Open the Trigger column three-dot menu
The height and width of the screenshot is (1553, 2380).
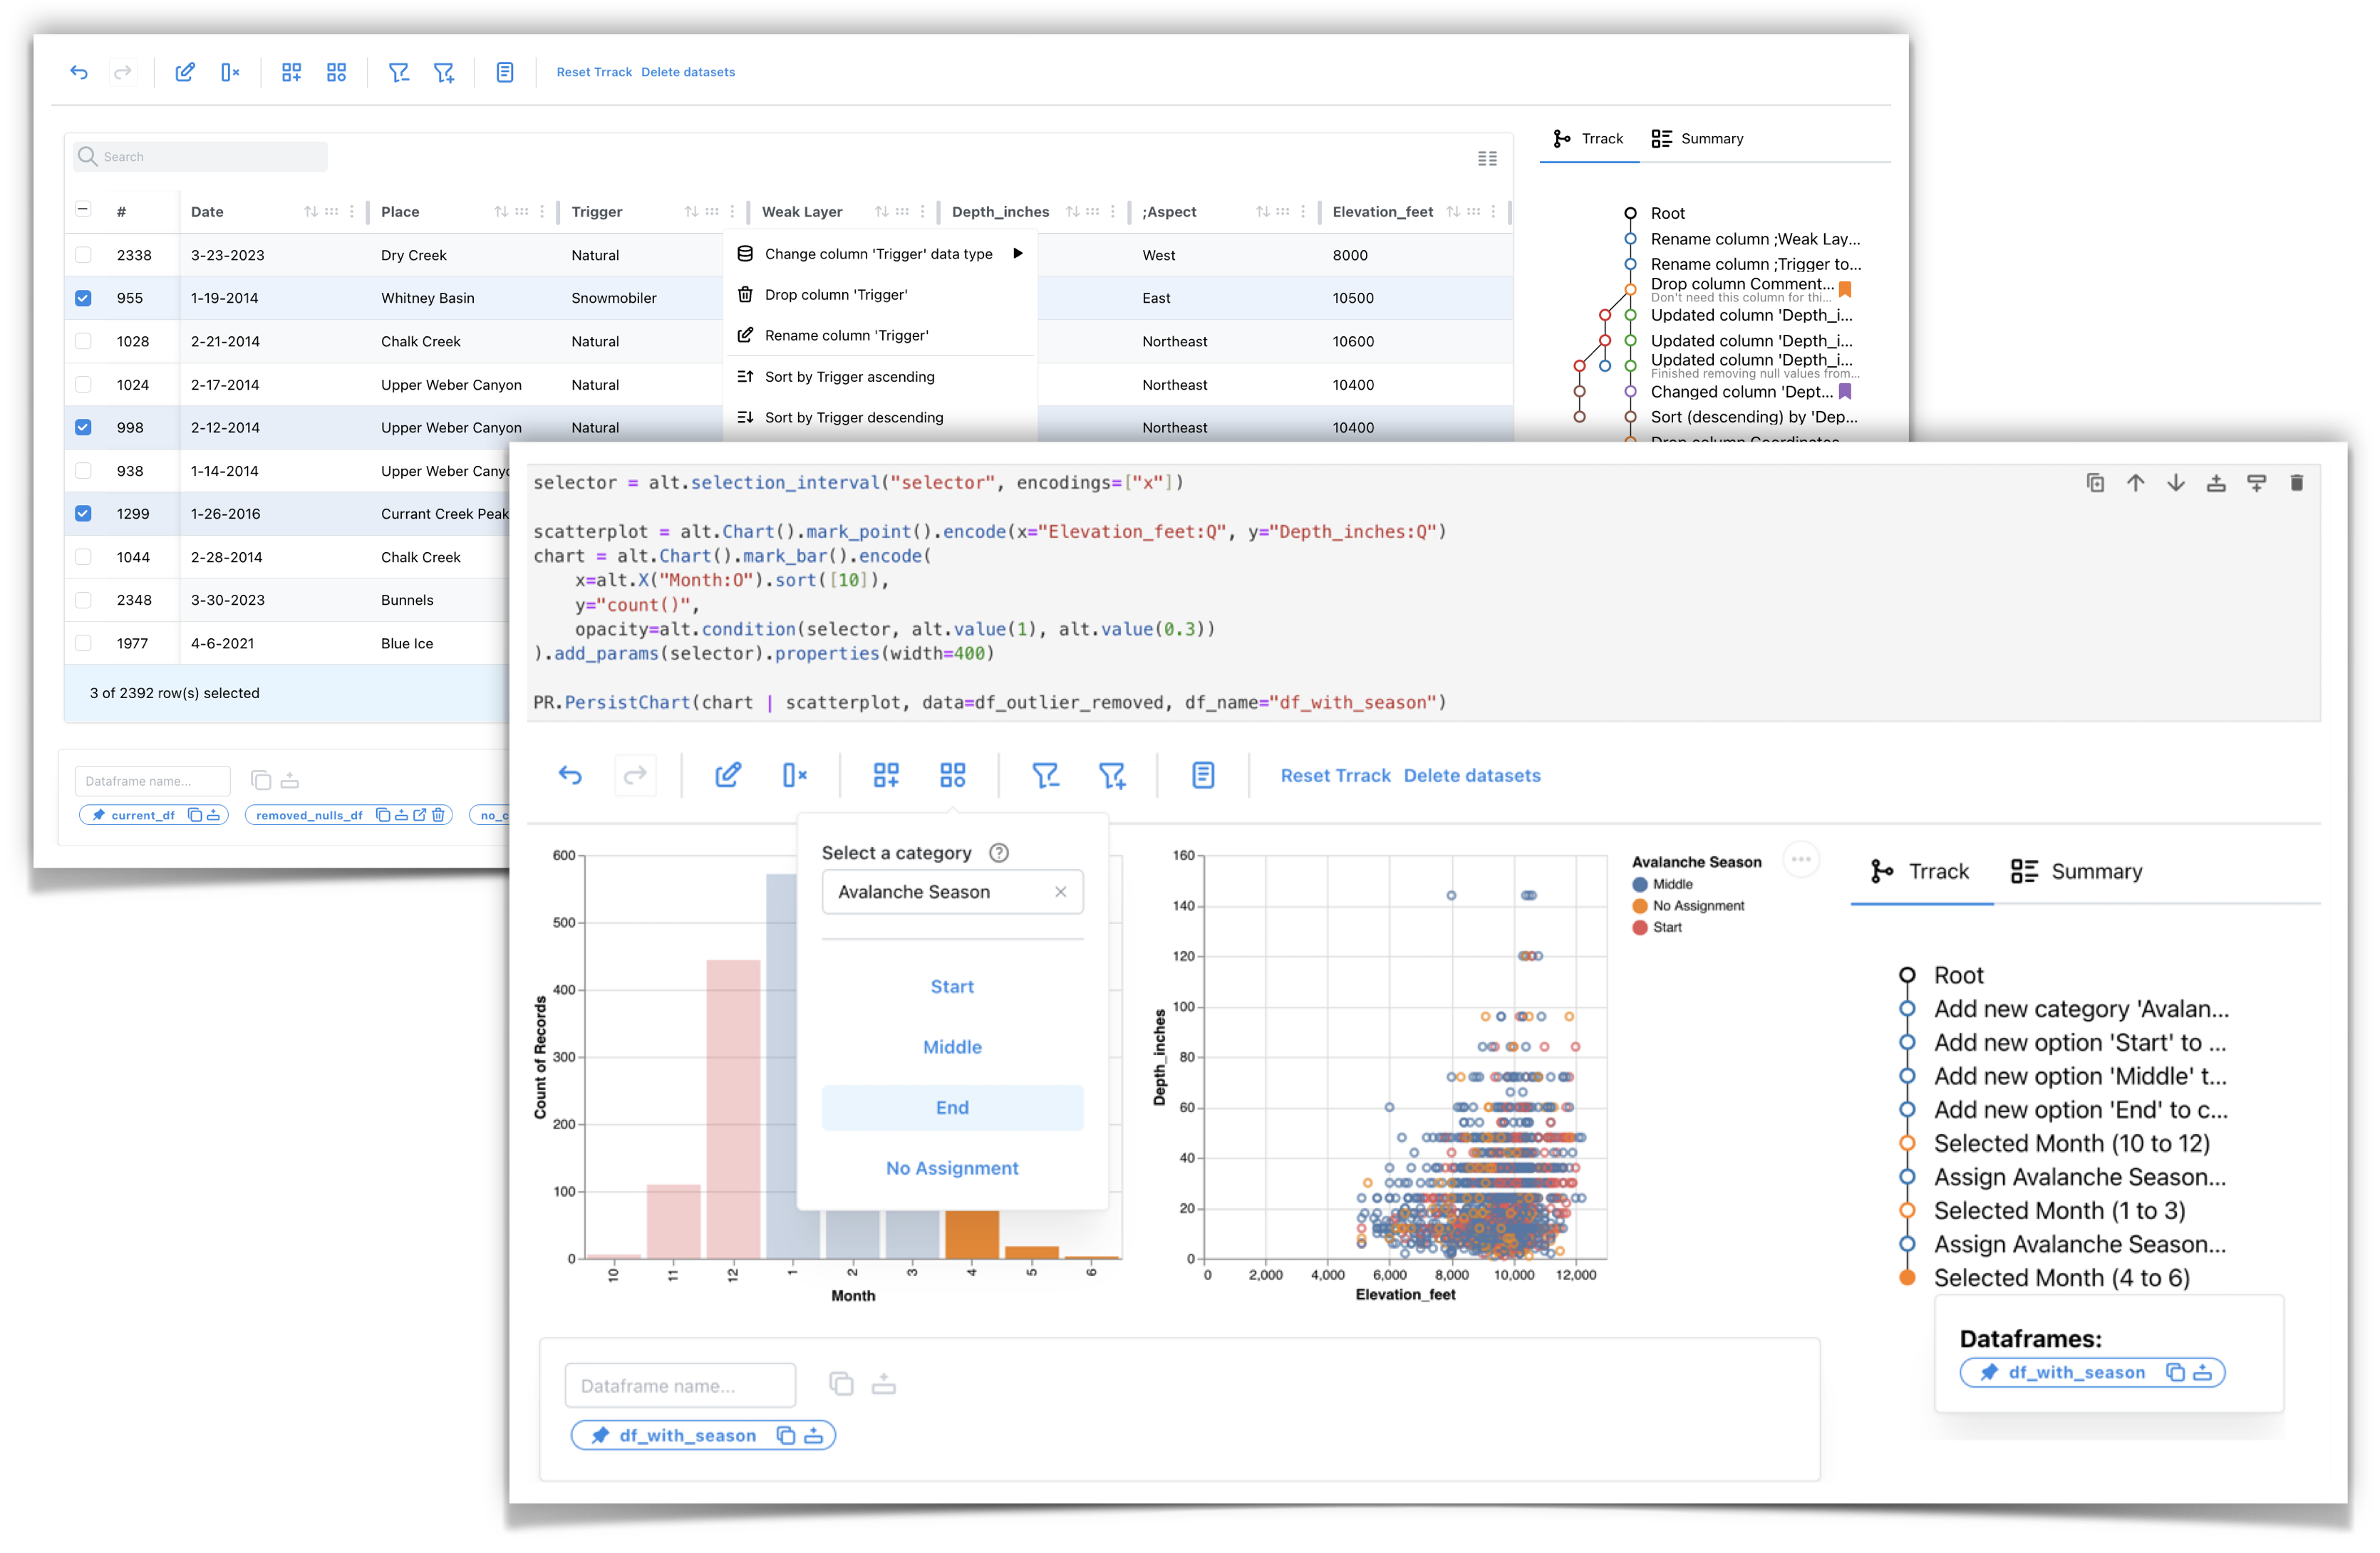732,211
